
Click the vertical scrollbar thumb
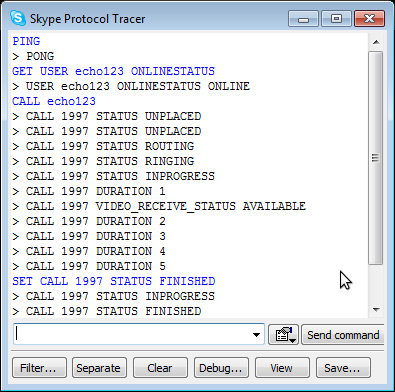376,158
